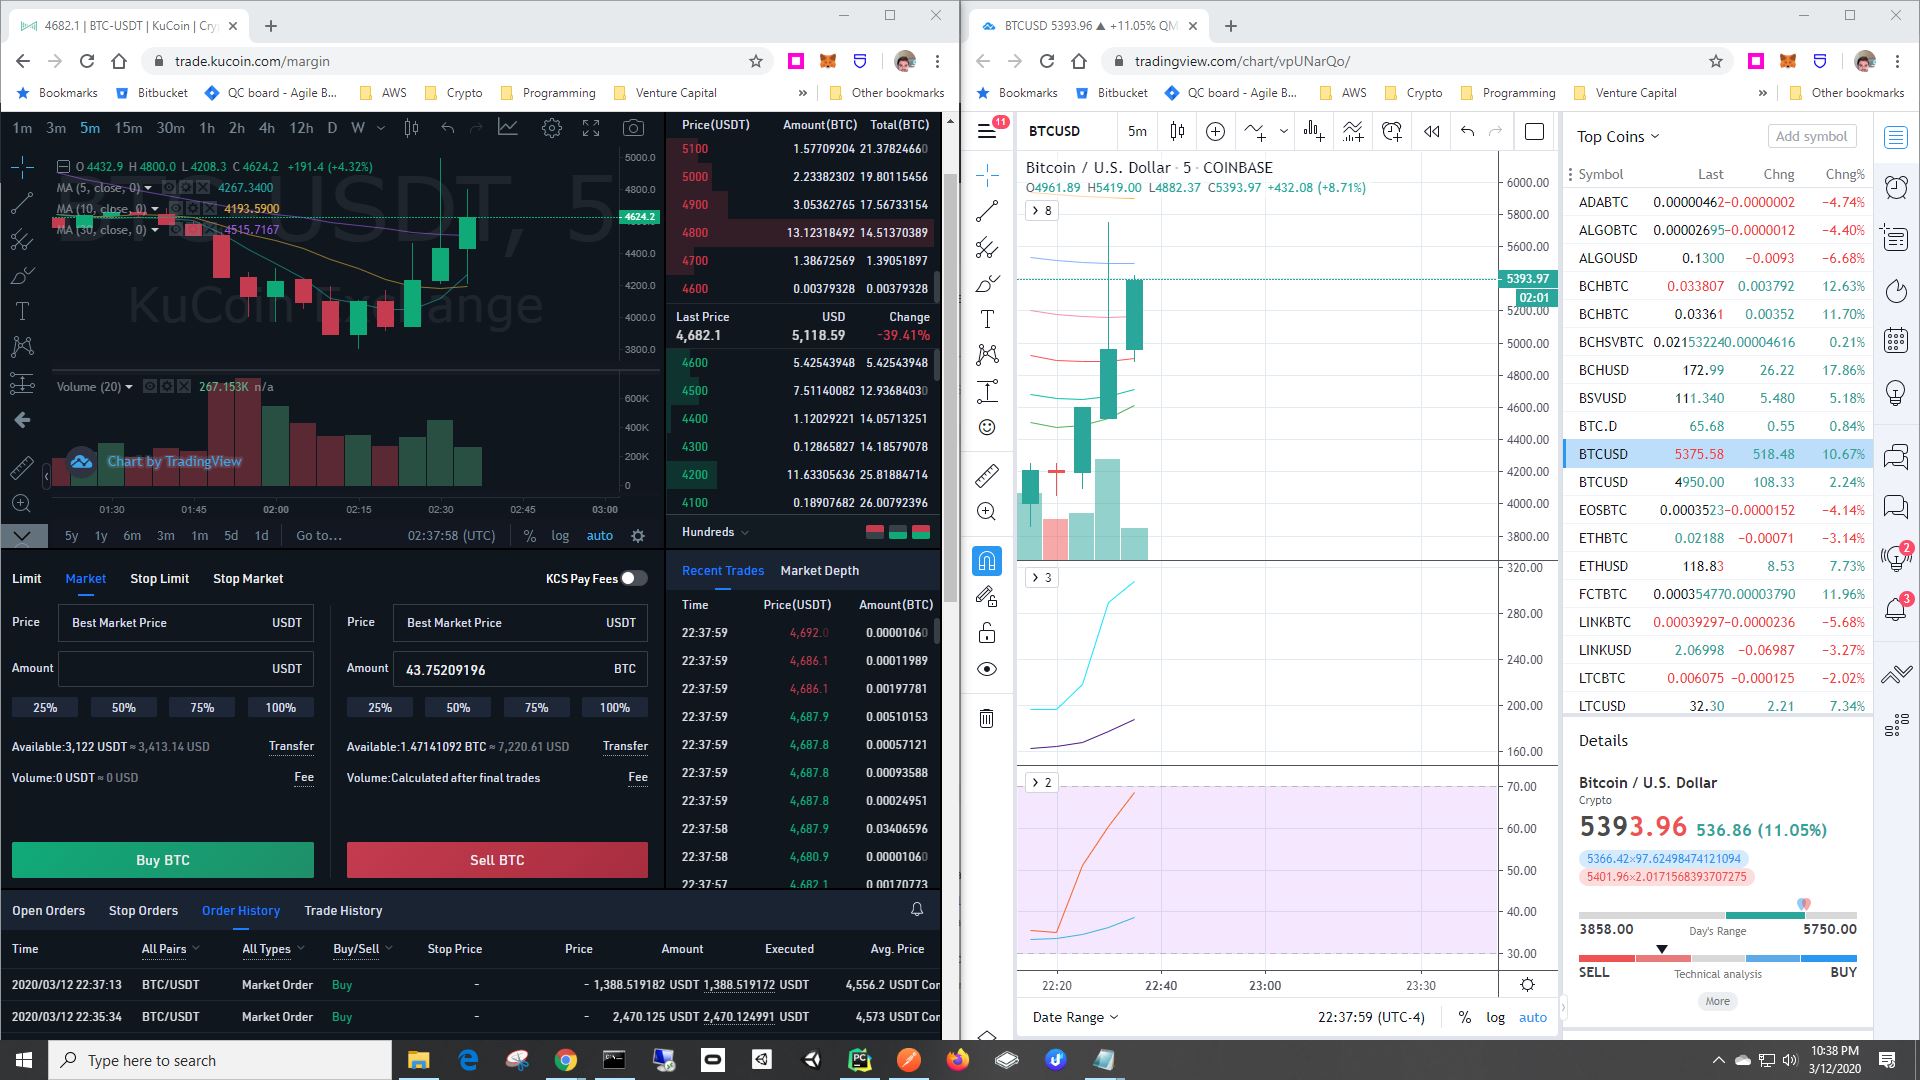The height and width of the screenshot is (1080, 1920).
Task: Click the technical analysis SELL-BUY gauge
Action: pos(1717,958)
